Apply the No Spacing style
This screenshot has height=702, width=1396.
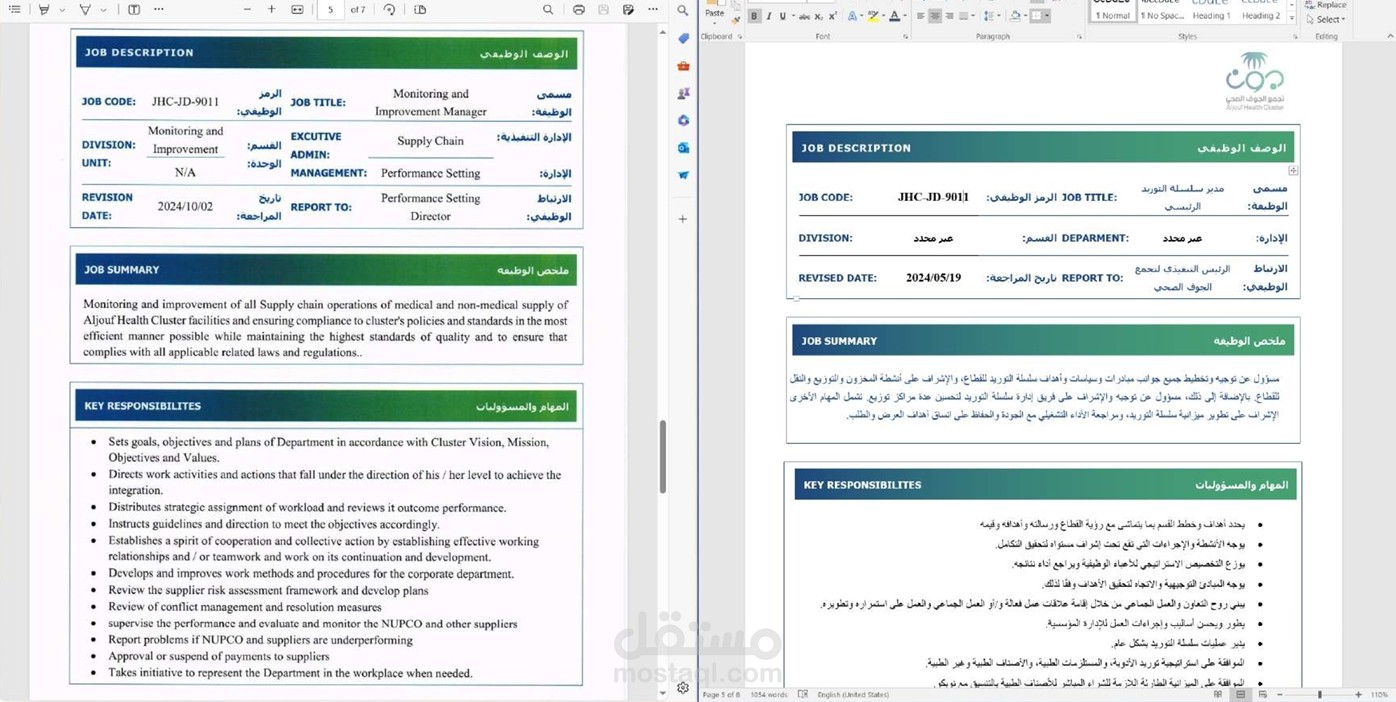[x=1162, y=11]
